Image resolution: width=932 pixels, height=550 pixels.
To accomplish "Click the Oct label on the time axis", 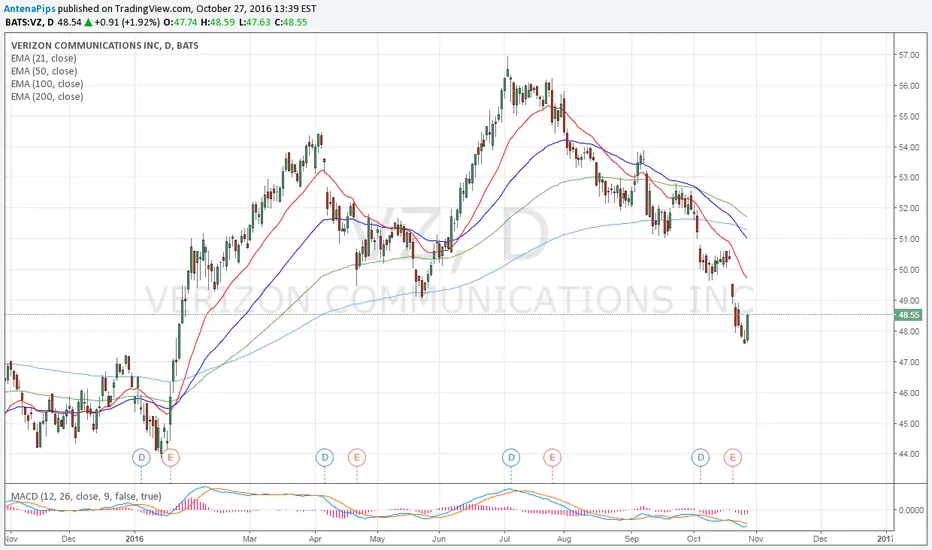I will pyautogui.click(x=694, y=539).
